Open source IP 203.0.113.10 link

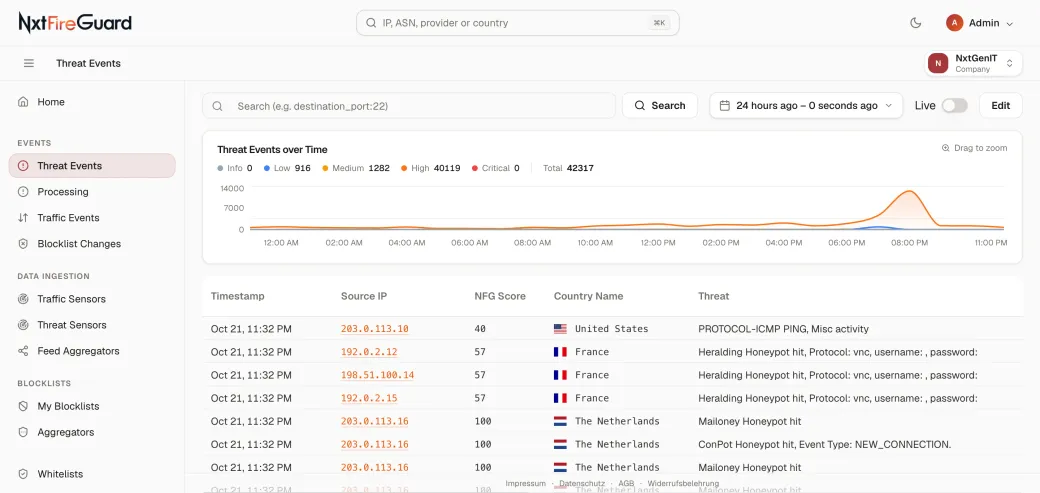tap(375, 328)
